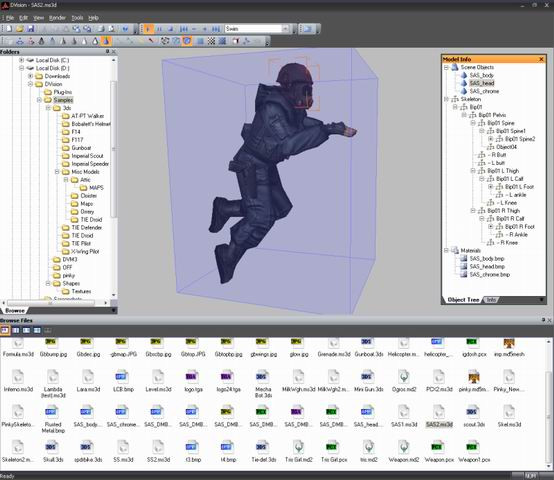
Task: Open the Swim animation dropdown
Action: tap(285, 29)
